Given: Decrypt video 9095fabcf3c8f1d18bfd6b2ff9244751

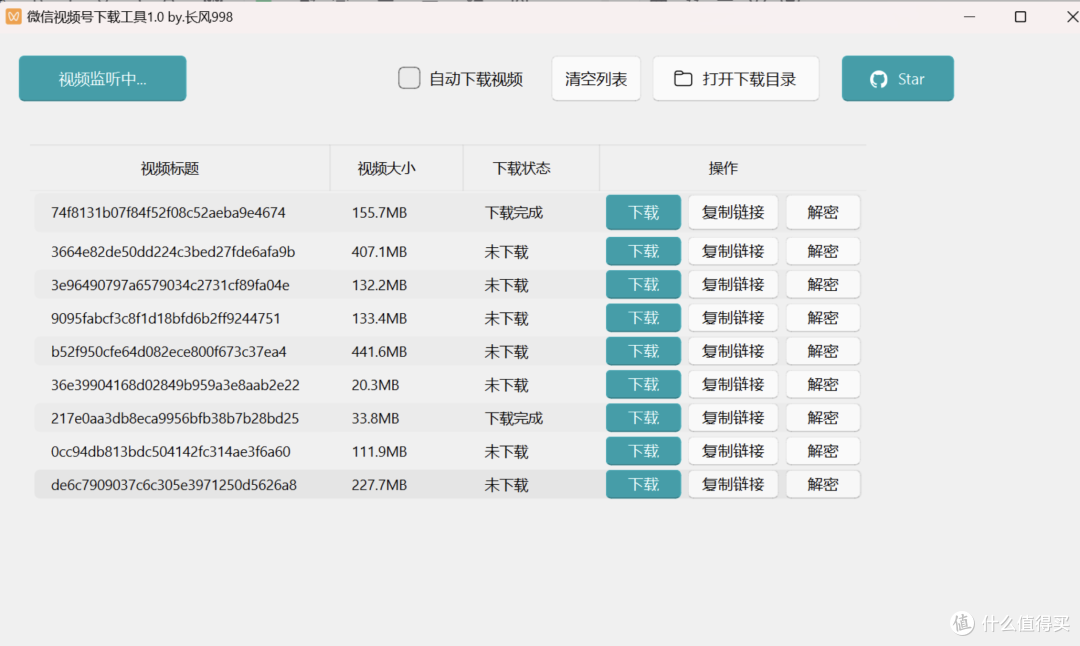Looking at the screenshot, I should tap(822, 317).
